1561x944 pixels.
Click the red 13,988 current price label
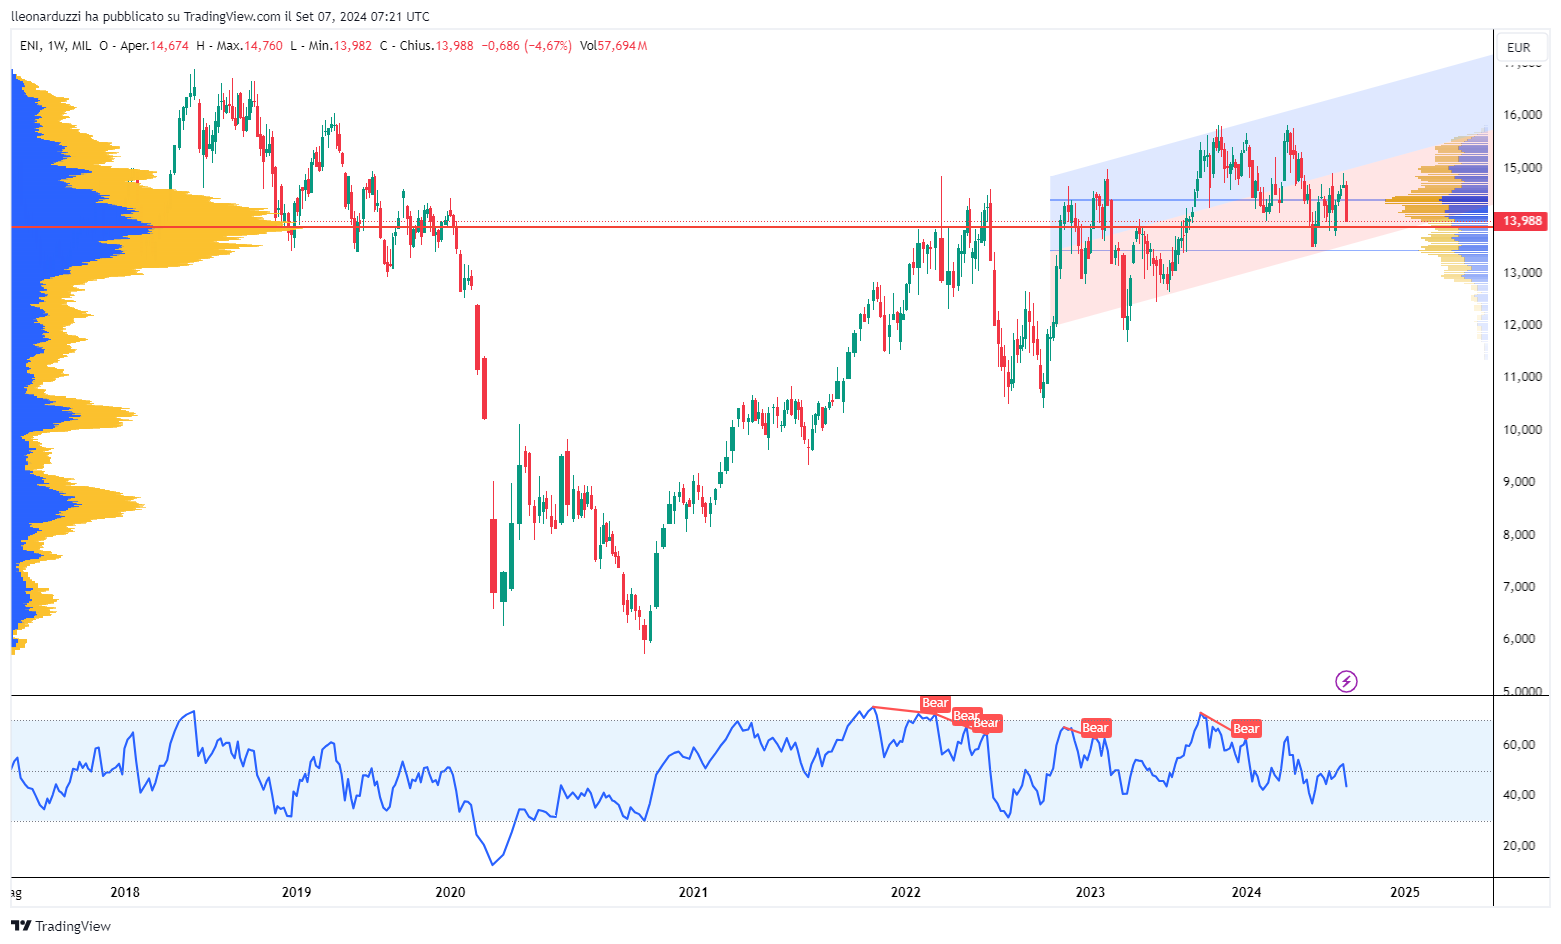(1520, 221)
